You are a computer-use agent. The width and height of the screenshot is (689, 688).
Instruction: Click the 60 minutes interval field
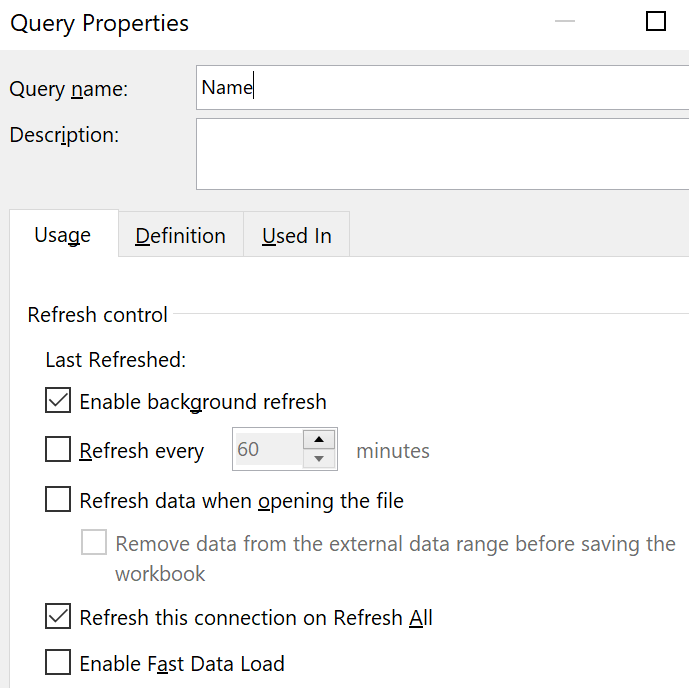coord(267,450)
